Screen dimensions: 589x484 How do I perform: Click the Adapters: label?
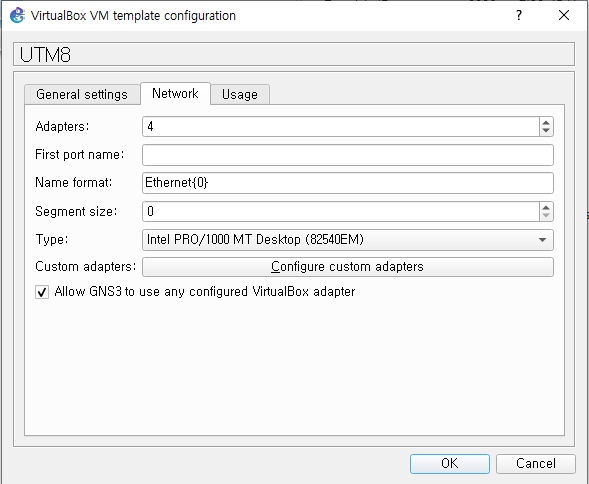pyautogui.click(x=62, y=127)
